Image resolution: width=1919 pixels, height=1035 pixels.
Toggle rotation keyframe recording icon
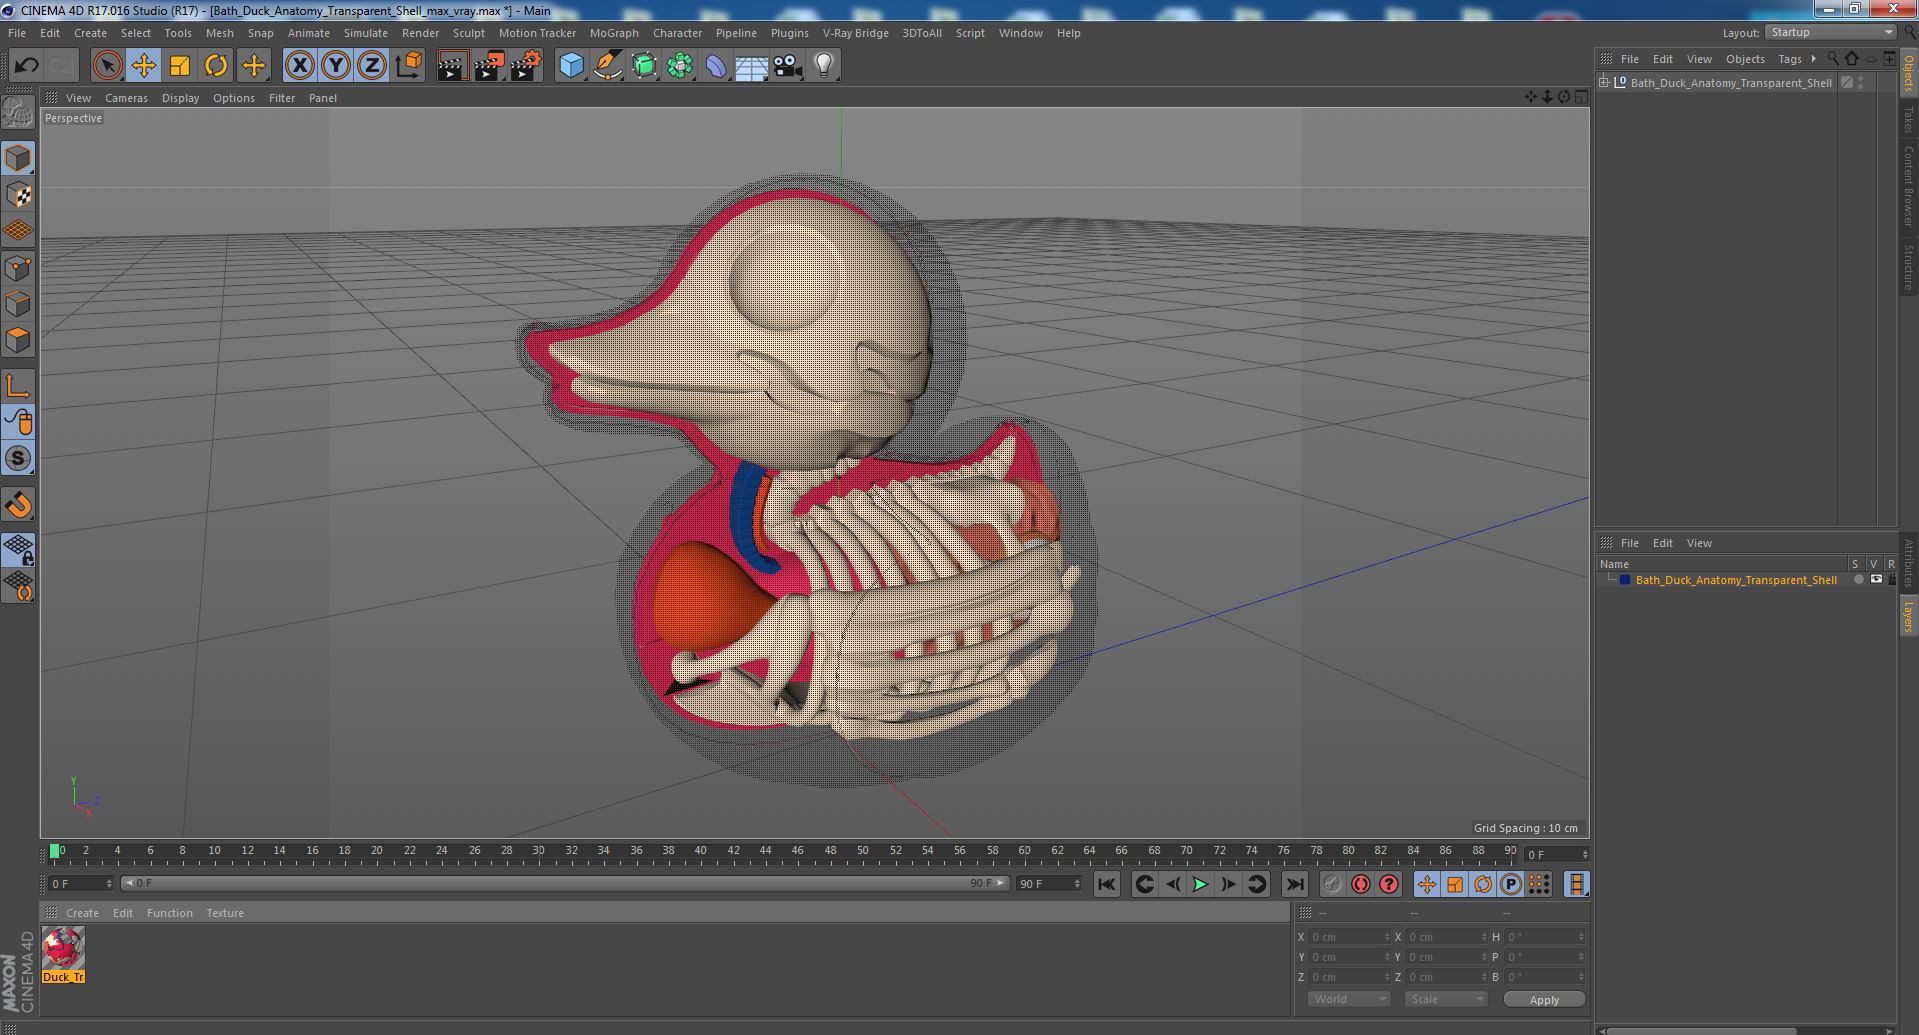coord(1483,884)
